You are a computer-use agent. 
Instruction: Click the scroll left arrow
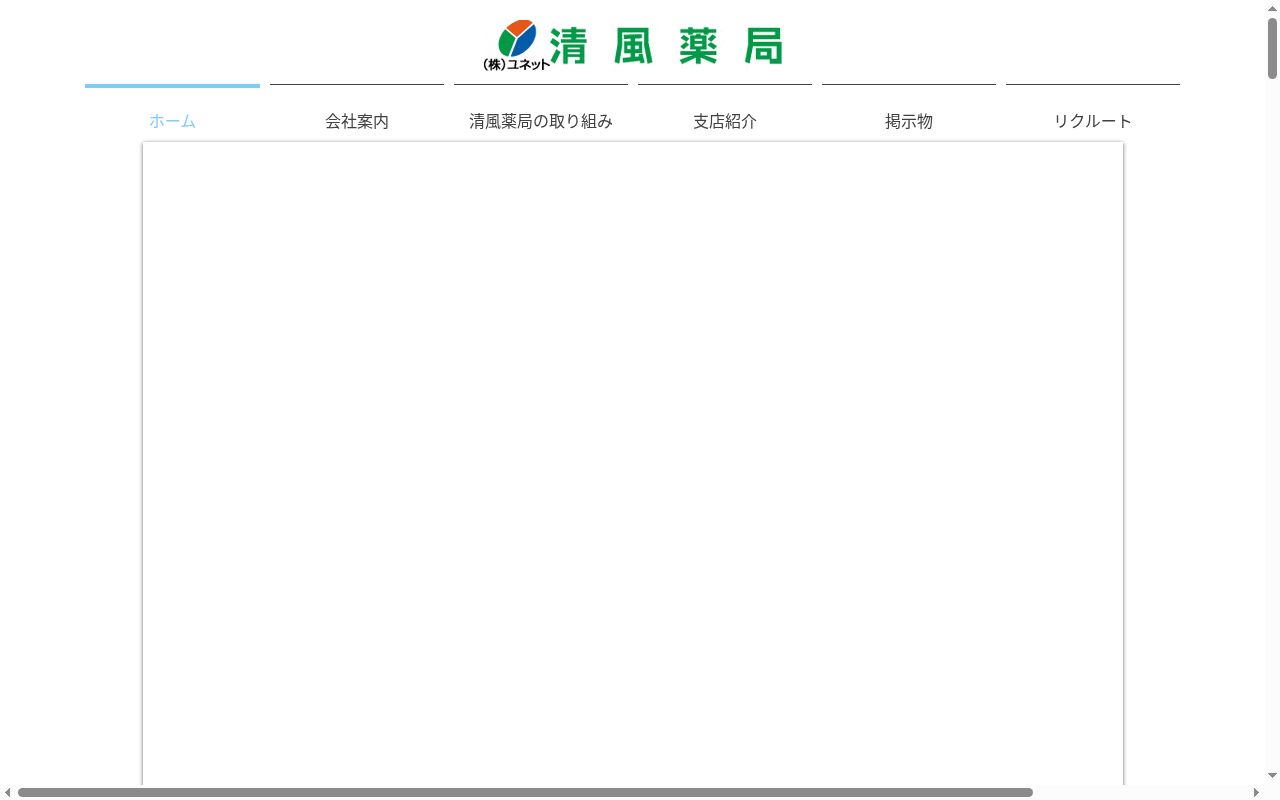(8, 792)
